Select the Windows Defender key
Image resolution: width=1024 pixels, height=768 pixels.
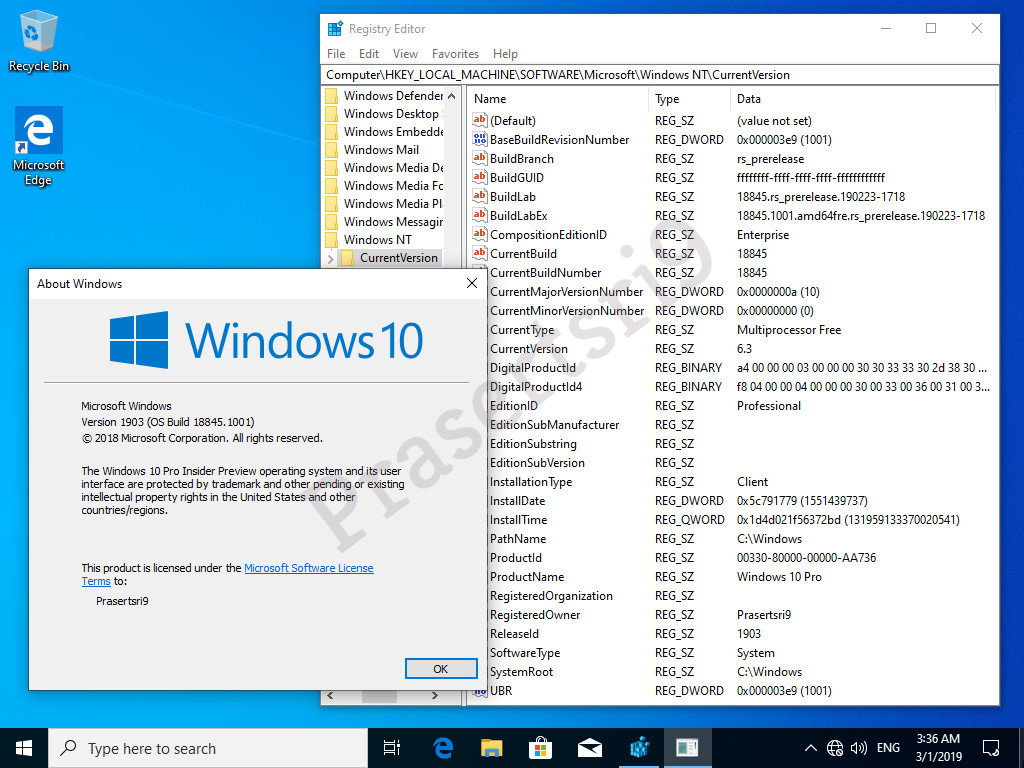pyautogui.click(x=394, y=96)
